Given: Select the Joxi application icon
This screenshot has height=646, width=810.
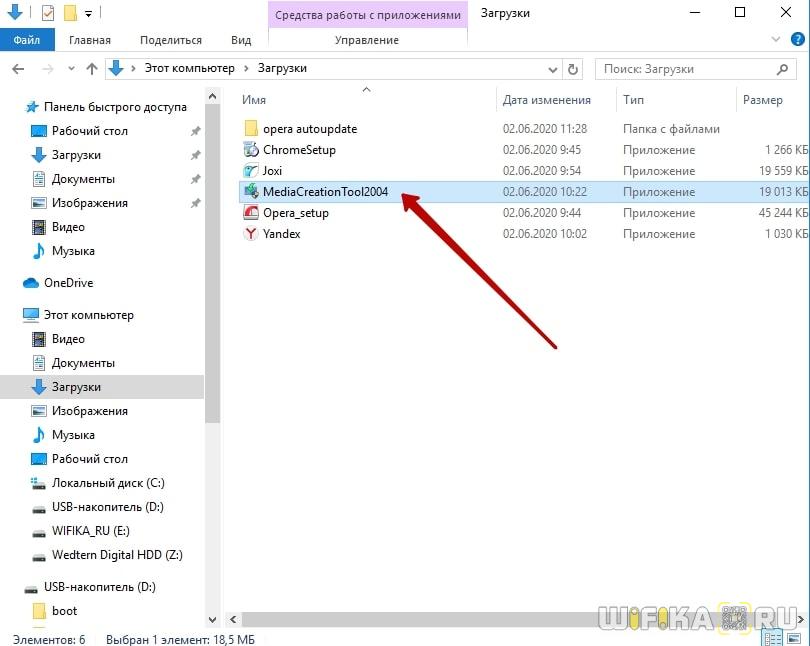Looking at the screenshot, I should (x=251, y=170).
